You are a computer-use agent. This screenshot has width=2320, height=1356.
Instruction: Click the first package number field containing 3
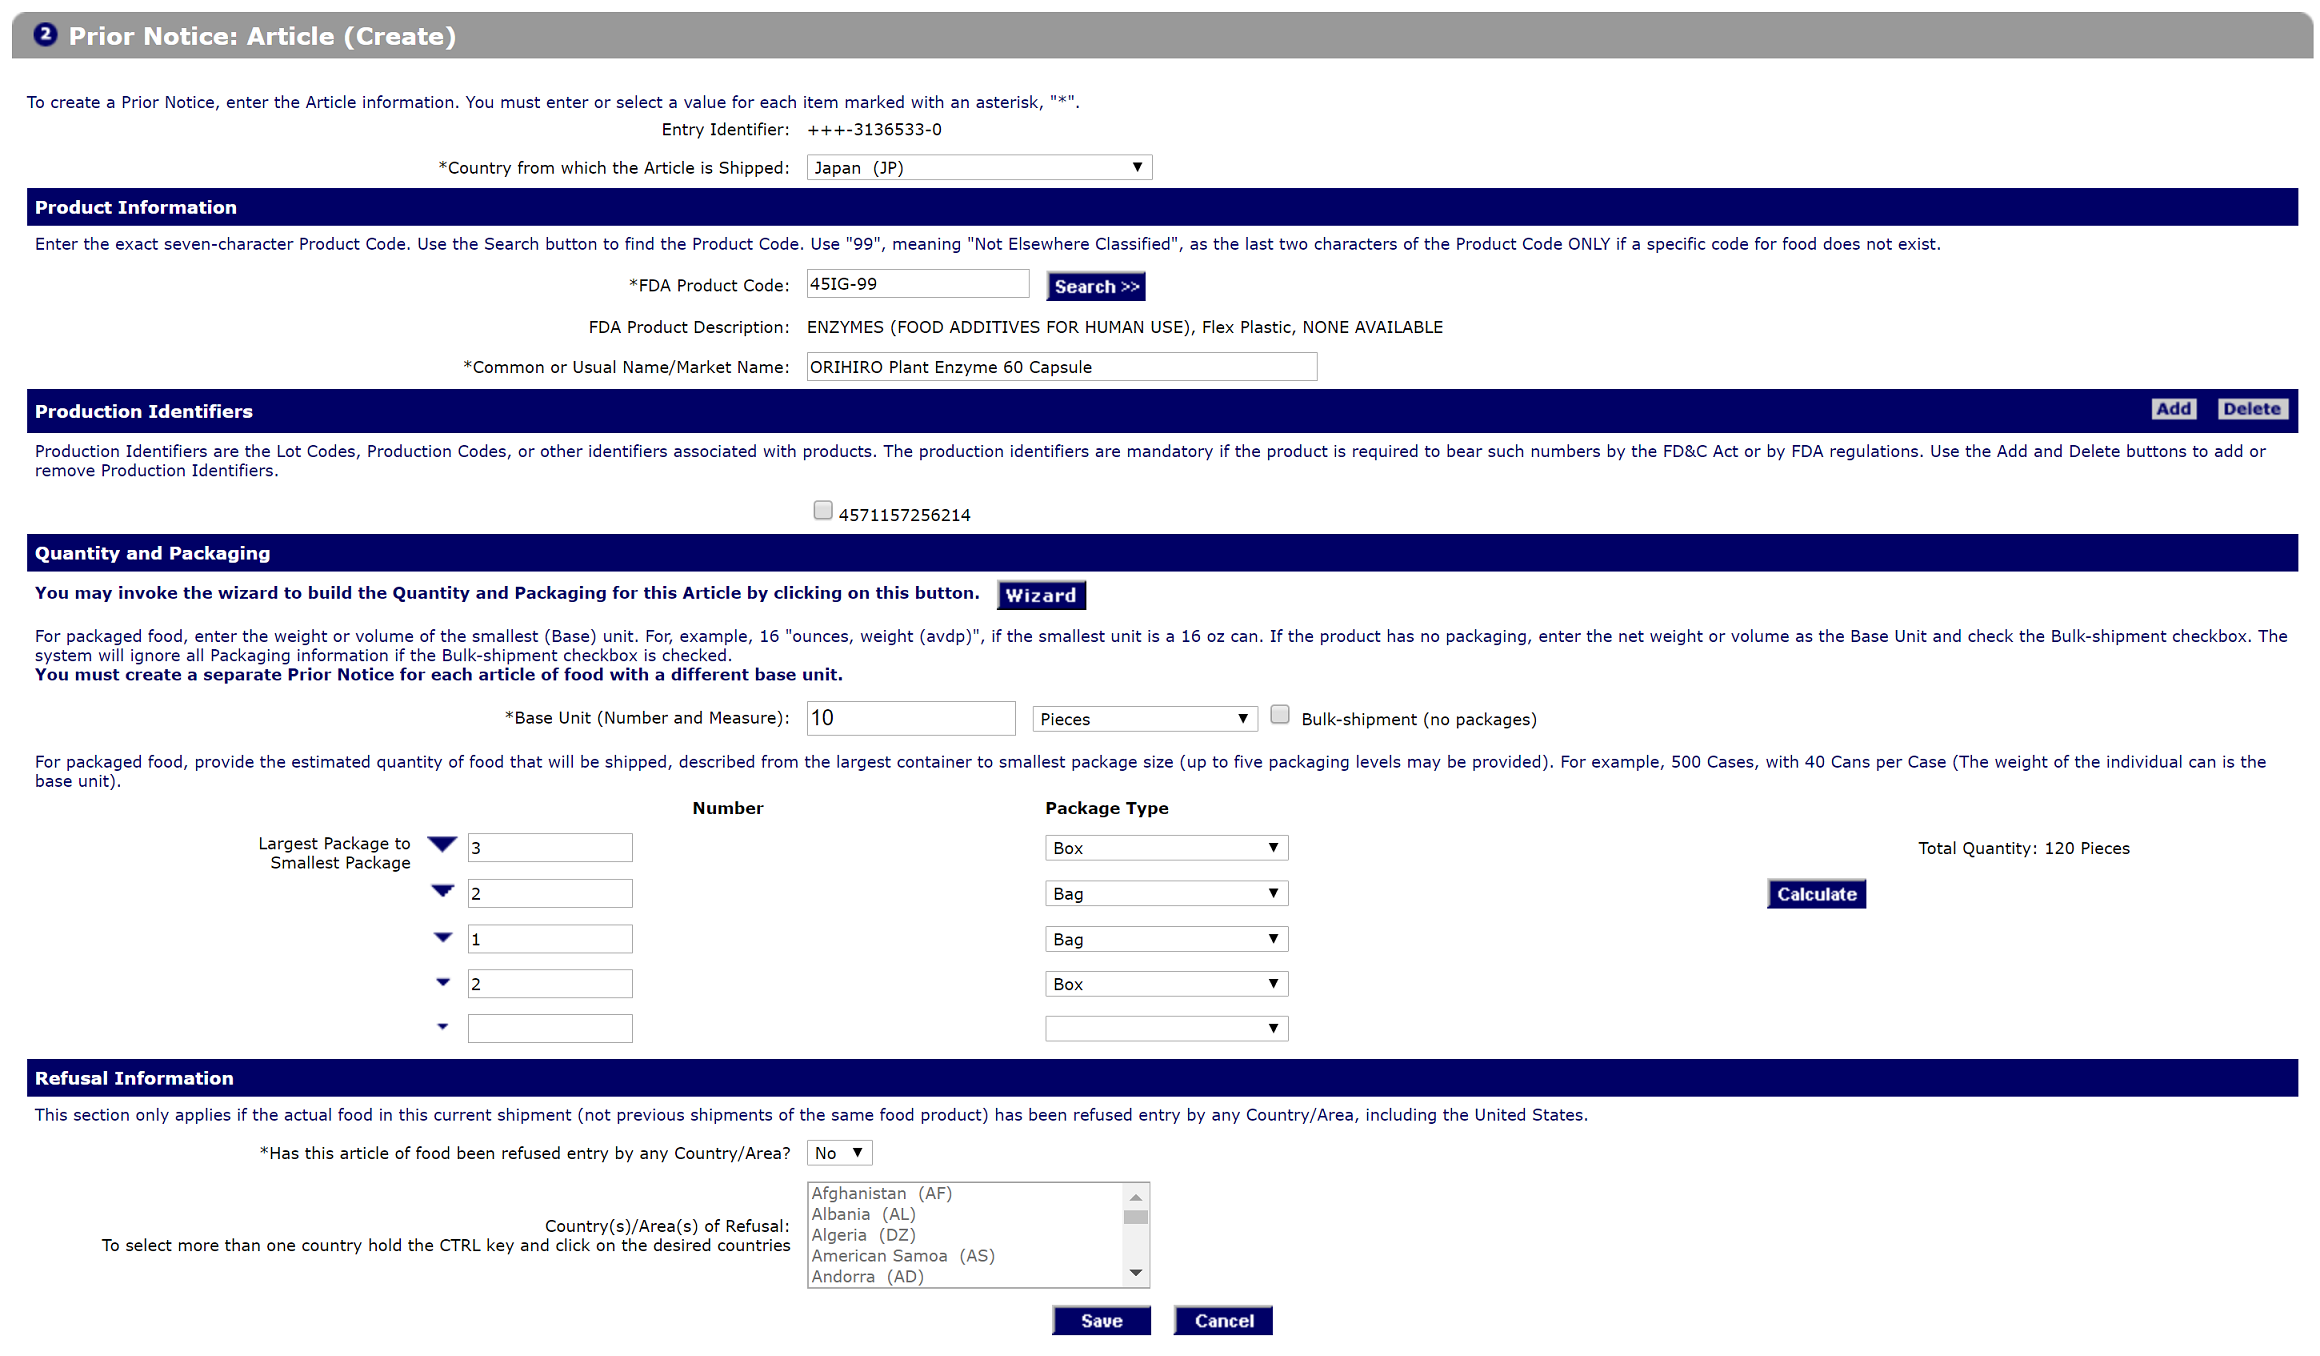(550, 848)
